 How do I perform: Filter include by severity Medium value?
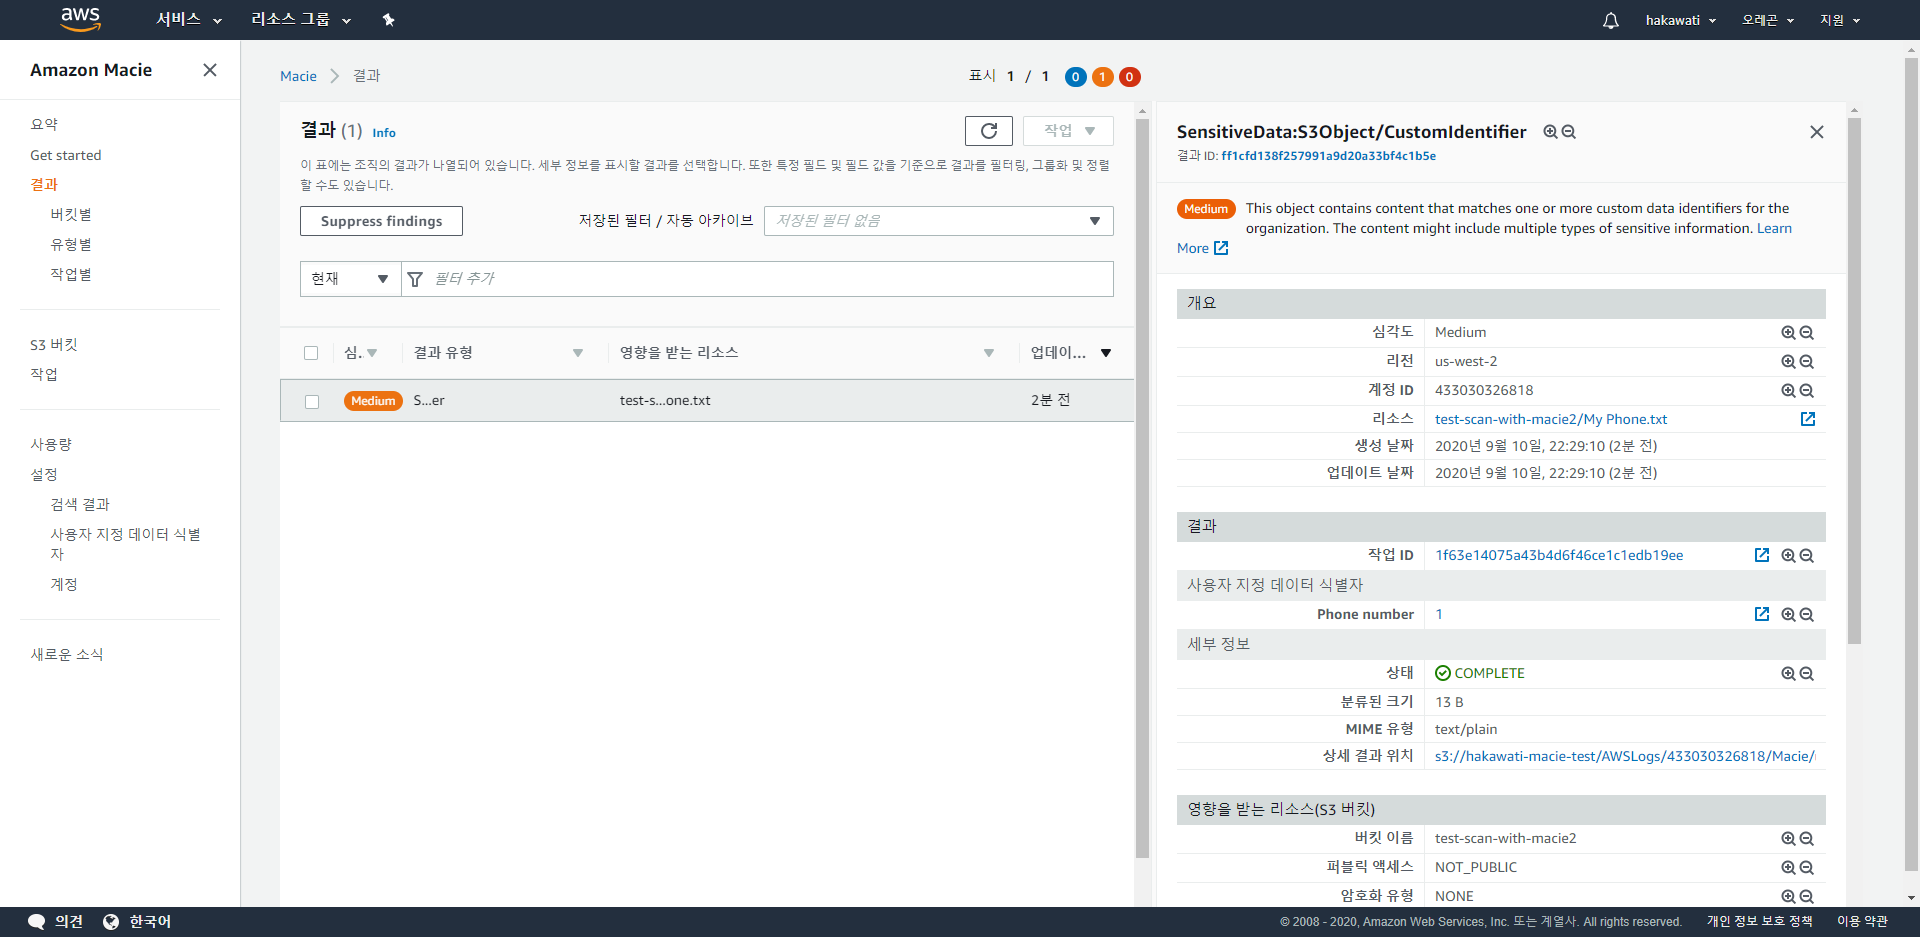point(1788,333)
